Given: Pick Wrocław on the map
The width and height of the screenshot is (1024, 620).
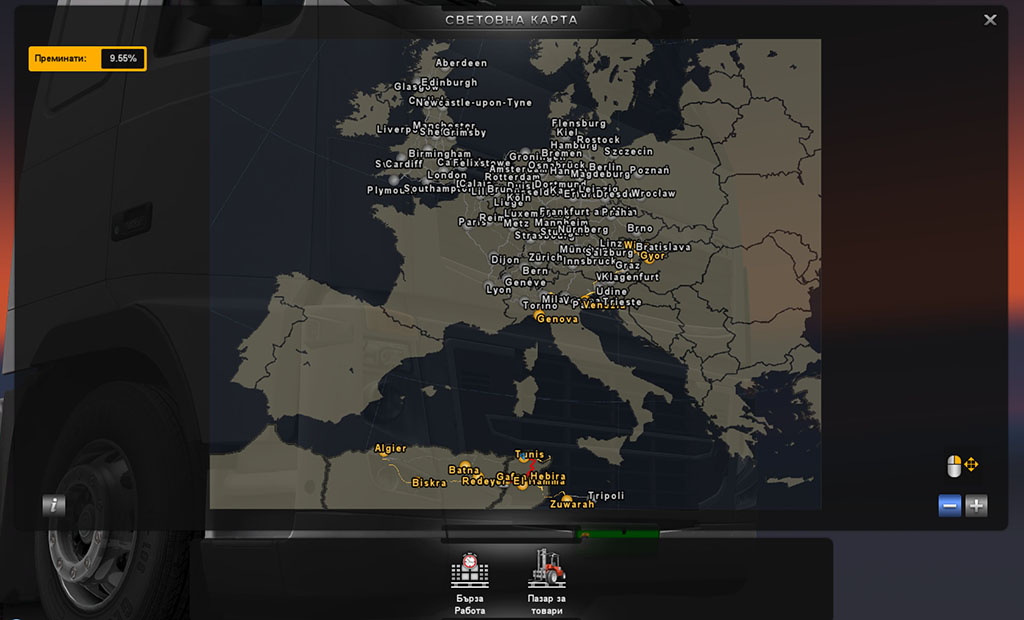Looking at the screenshot, I should (x=653, y=193).
